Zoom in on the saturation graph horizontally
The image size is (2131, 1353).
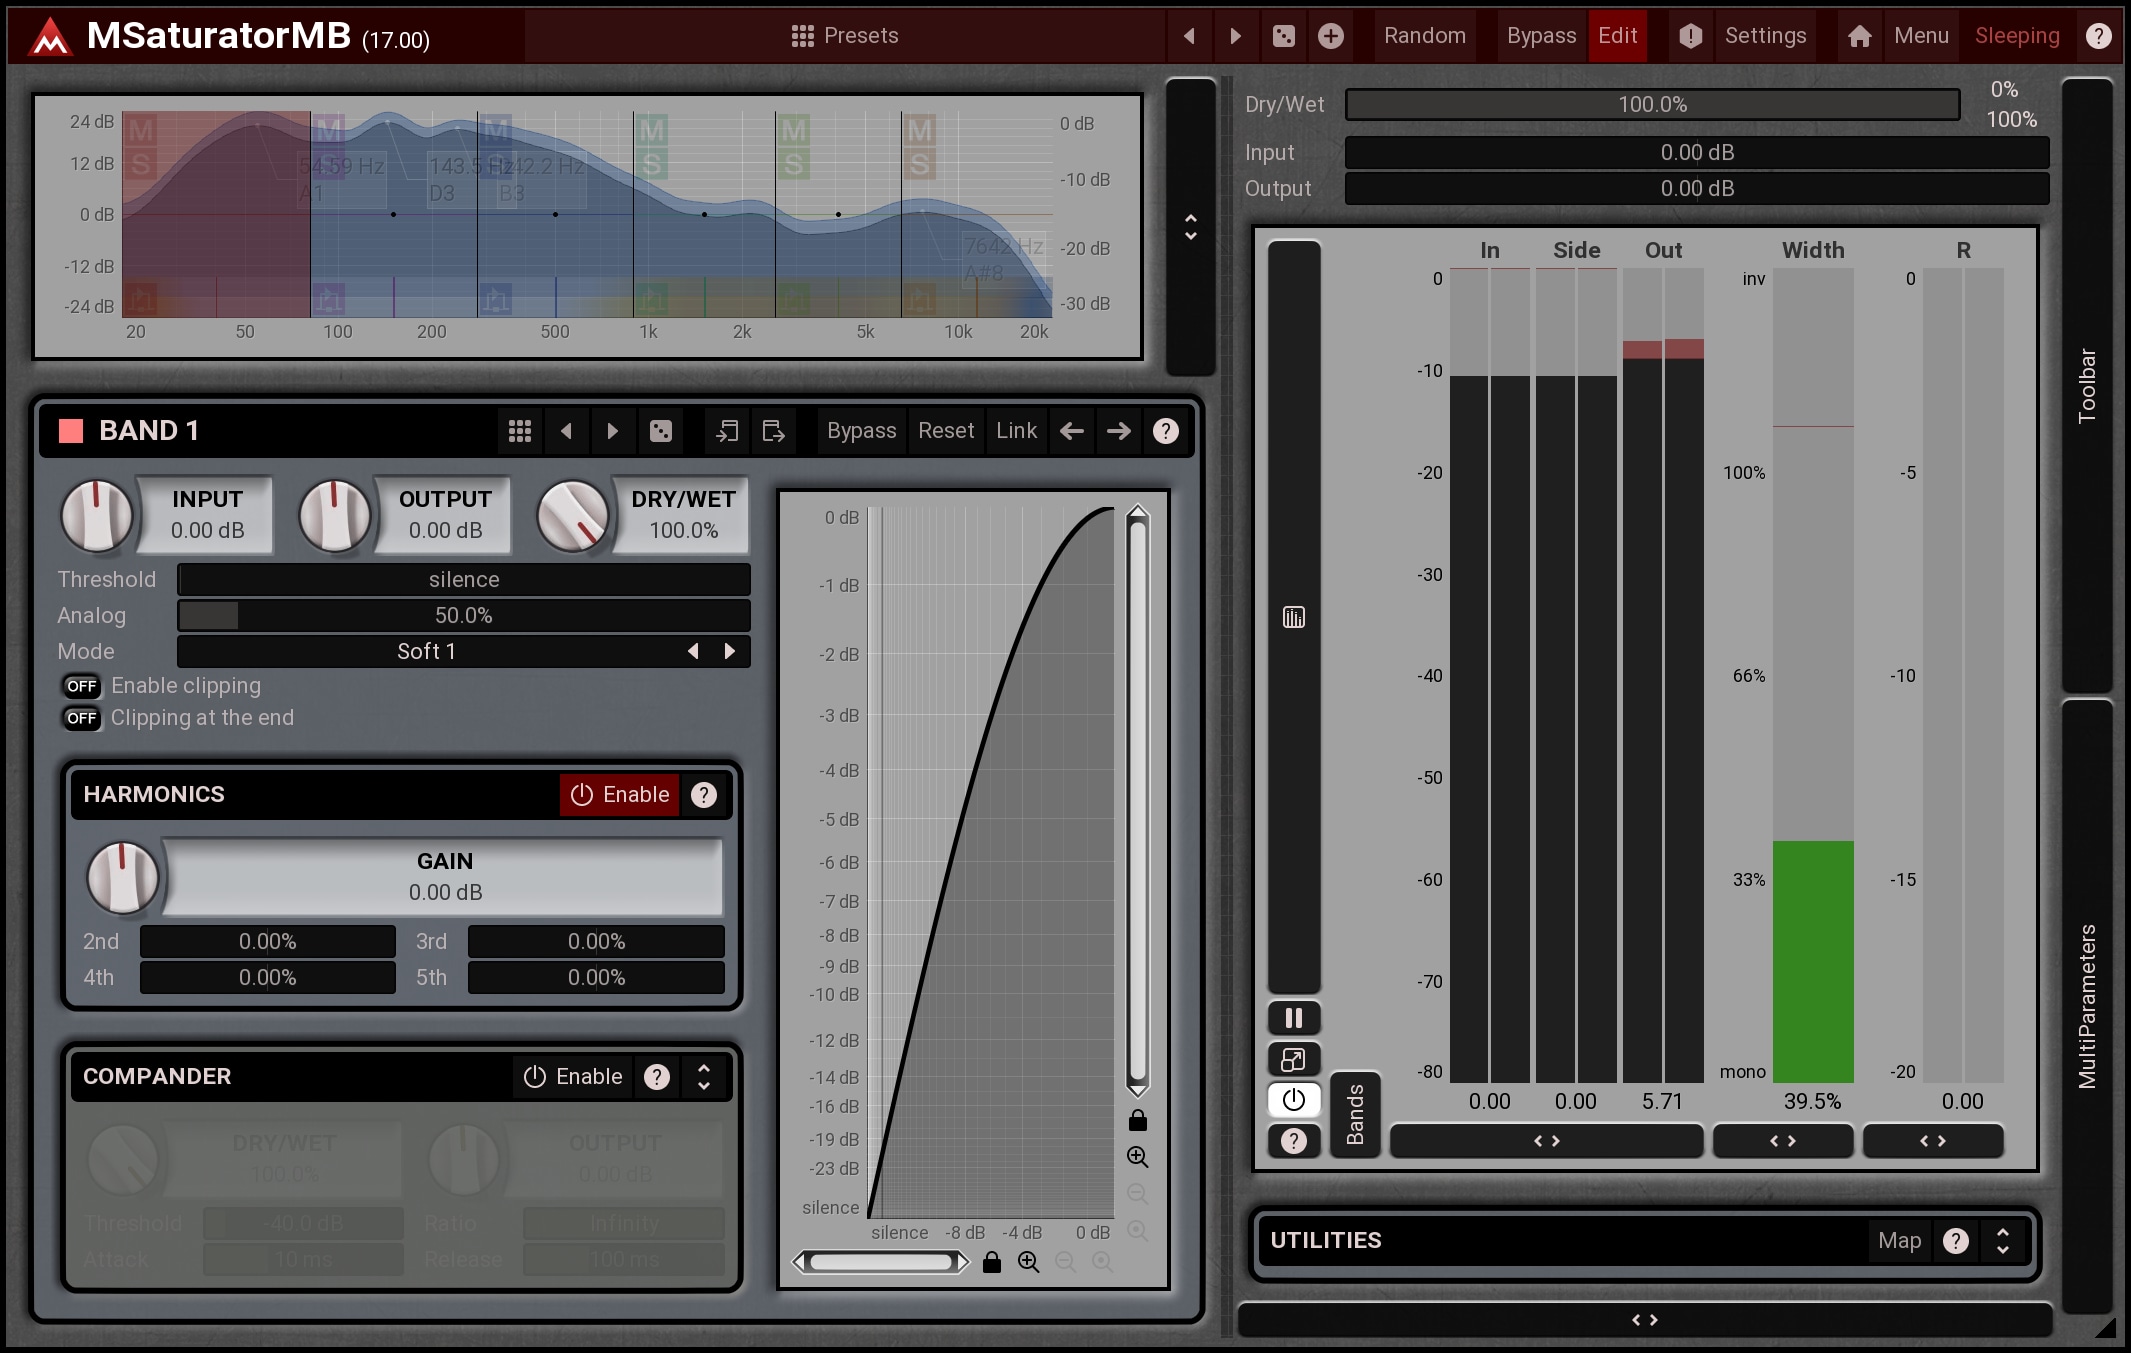[1028, 1262]
